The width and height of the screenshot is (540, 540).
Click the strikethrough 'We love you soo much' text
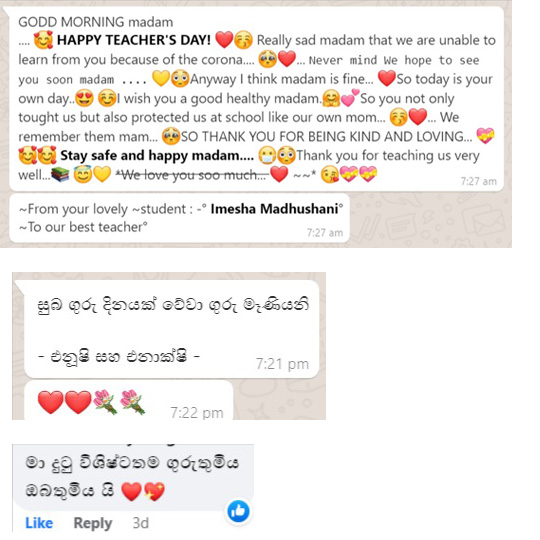192,175
